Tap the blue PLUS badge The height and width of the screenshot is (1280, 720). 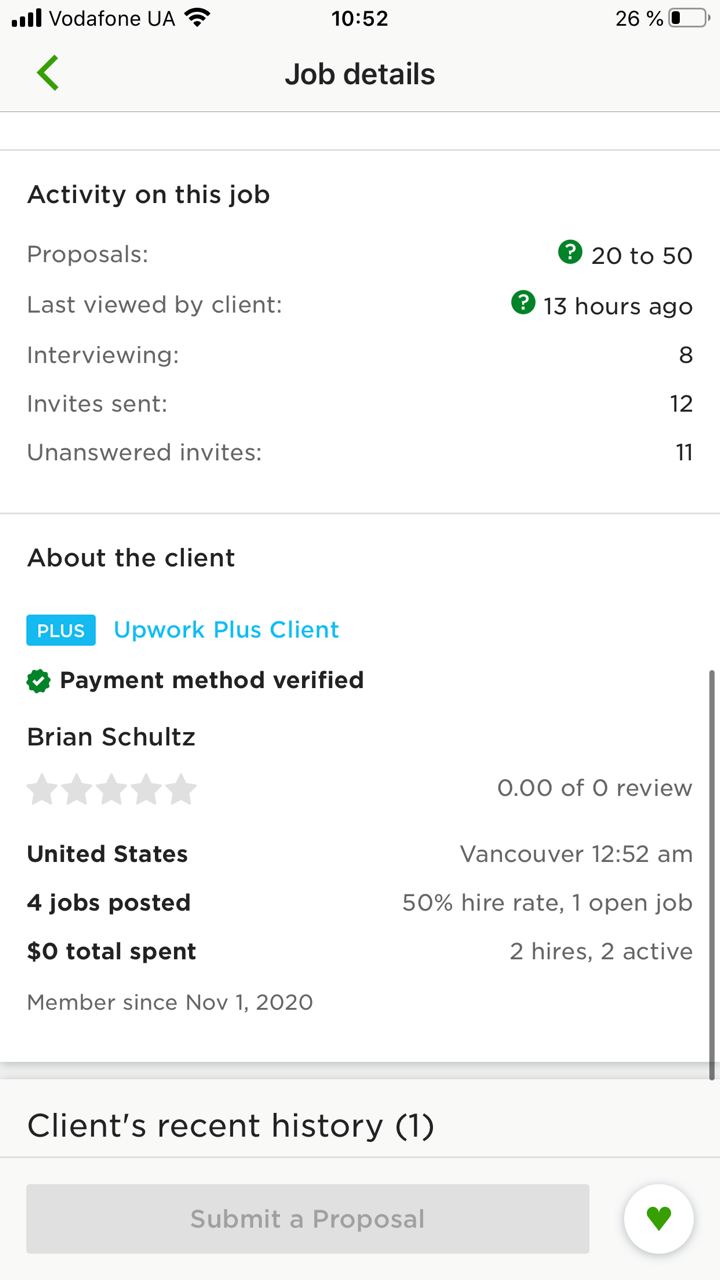pyautogui.click(x=61, y=630)
